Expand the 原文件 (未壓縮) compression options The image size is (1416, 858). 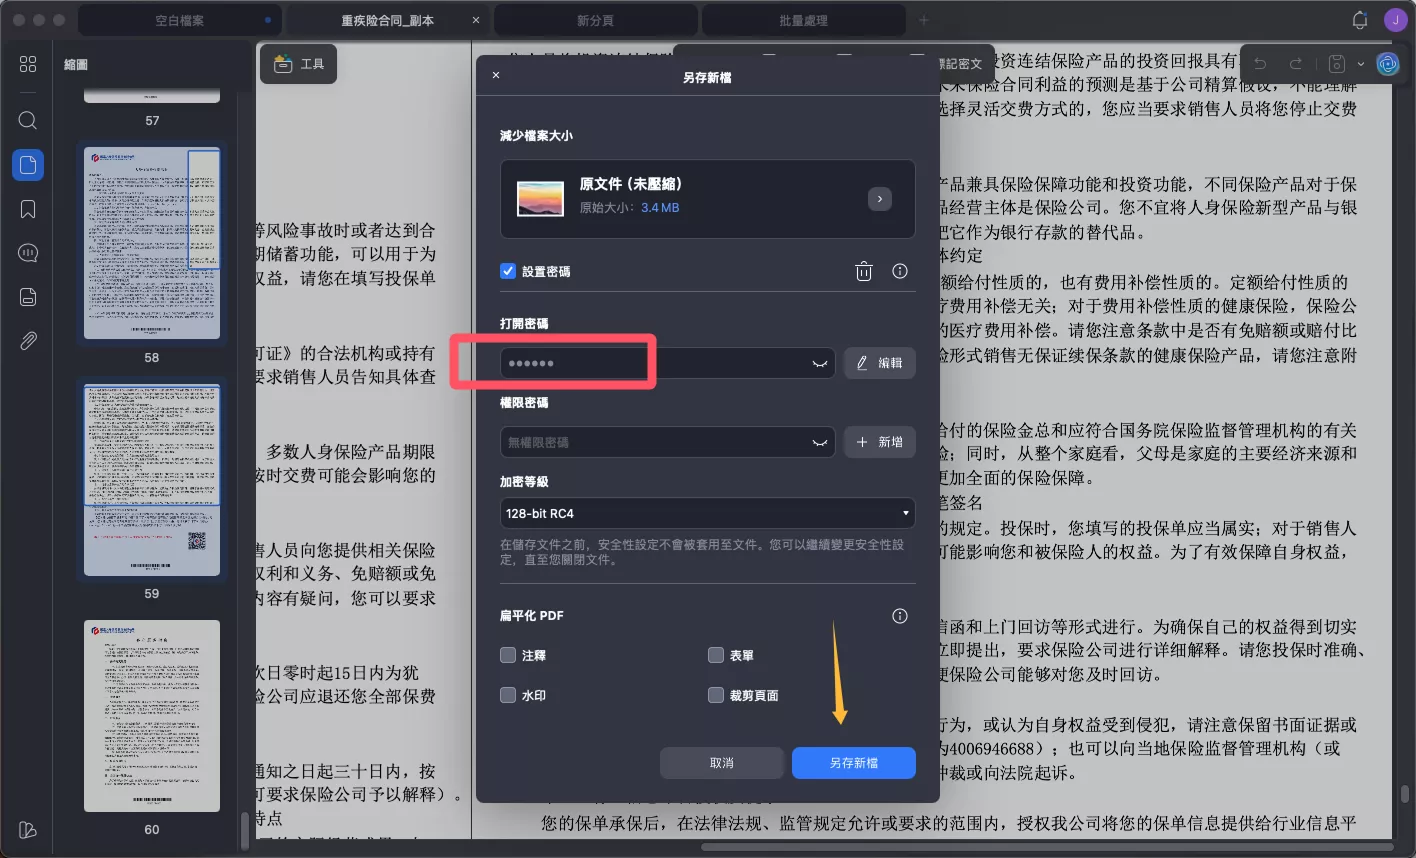[x=879, y=199]
